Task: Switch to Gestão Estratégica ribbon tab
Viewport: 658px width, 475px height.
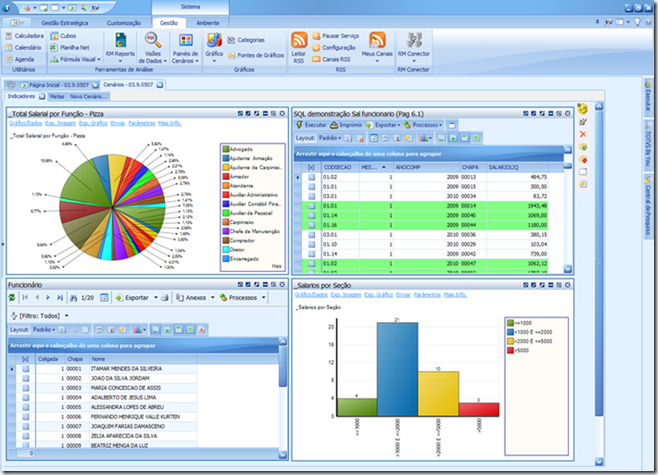Action: coord(65,23)
